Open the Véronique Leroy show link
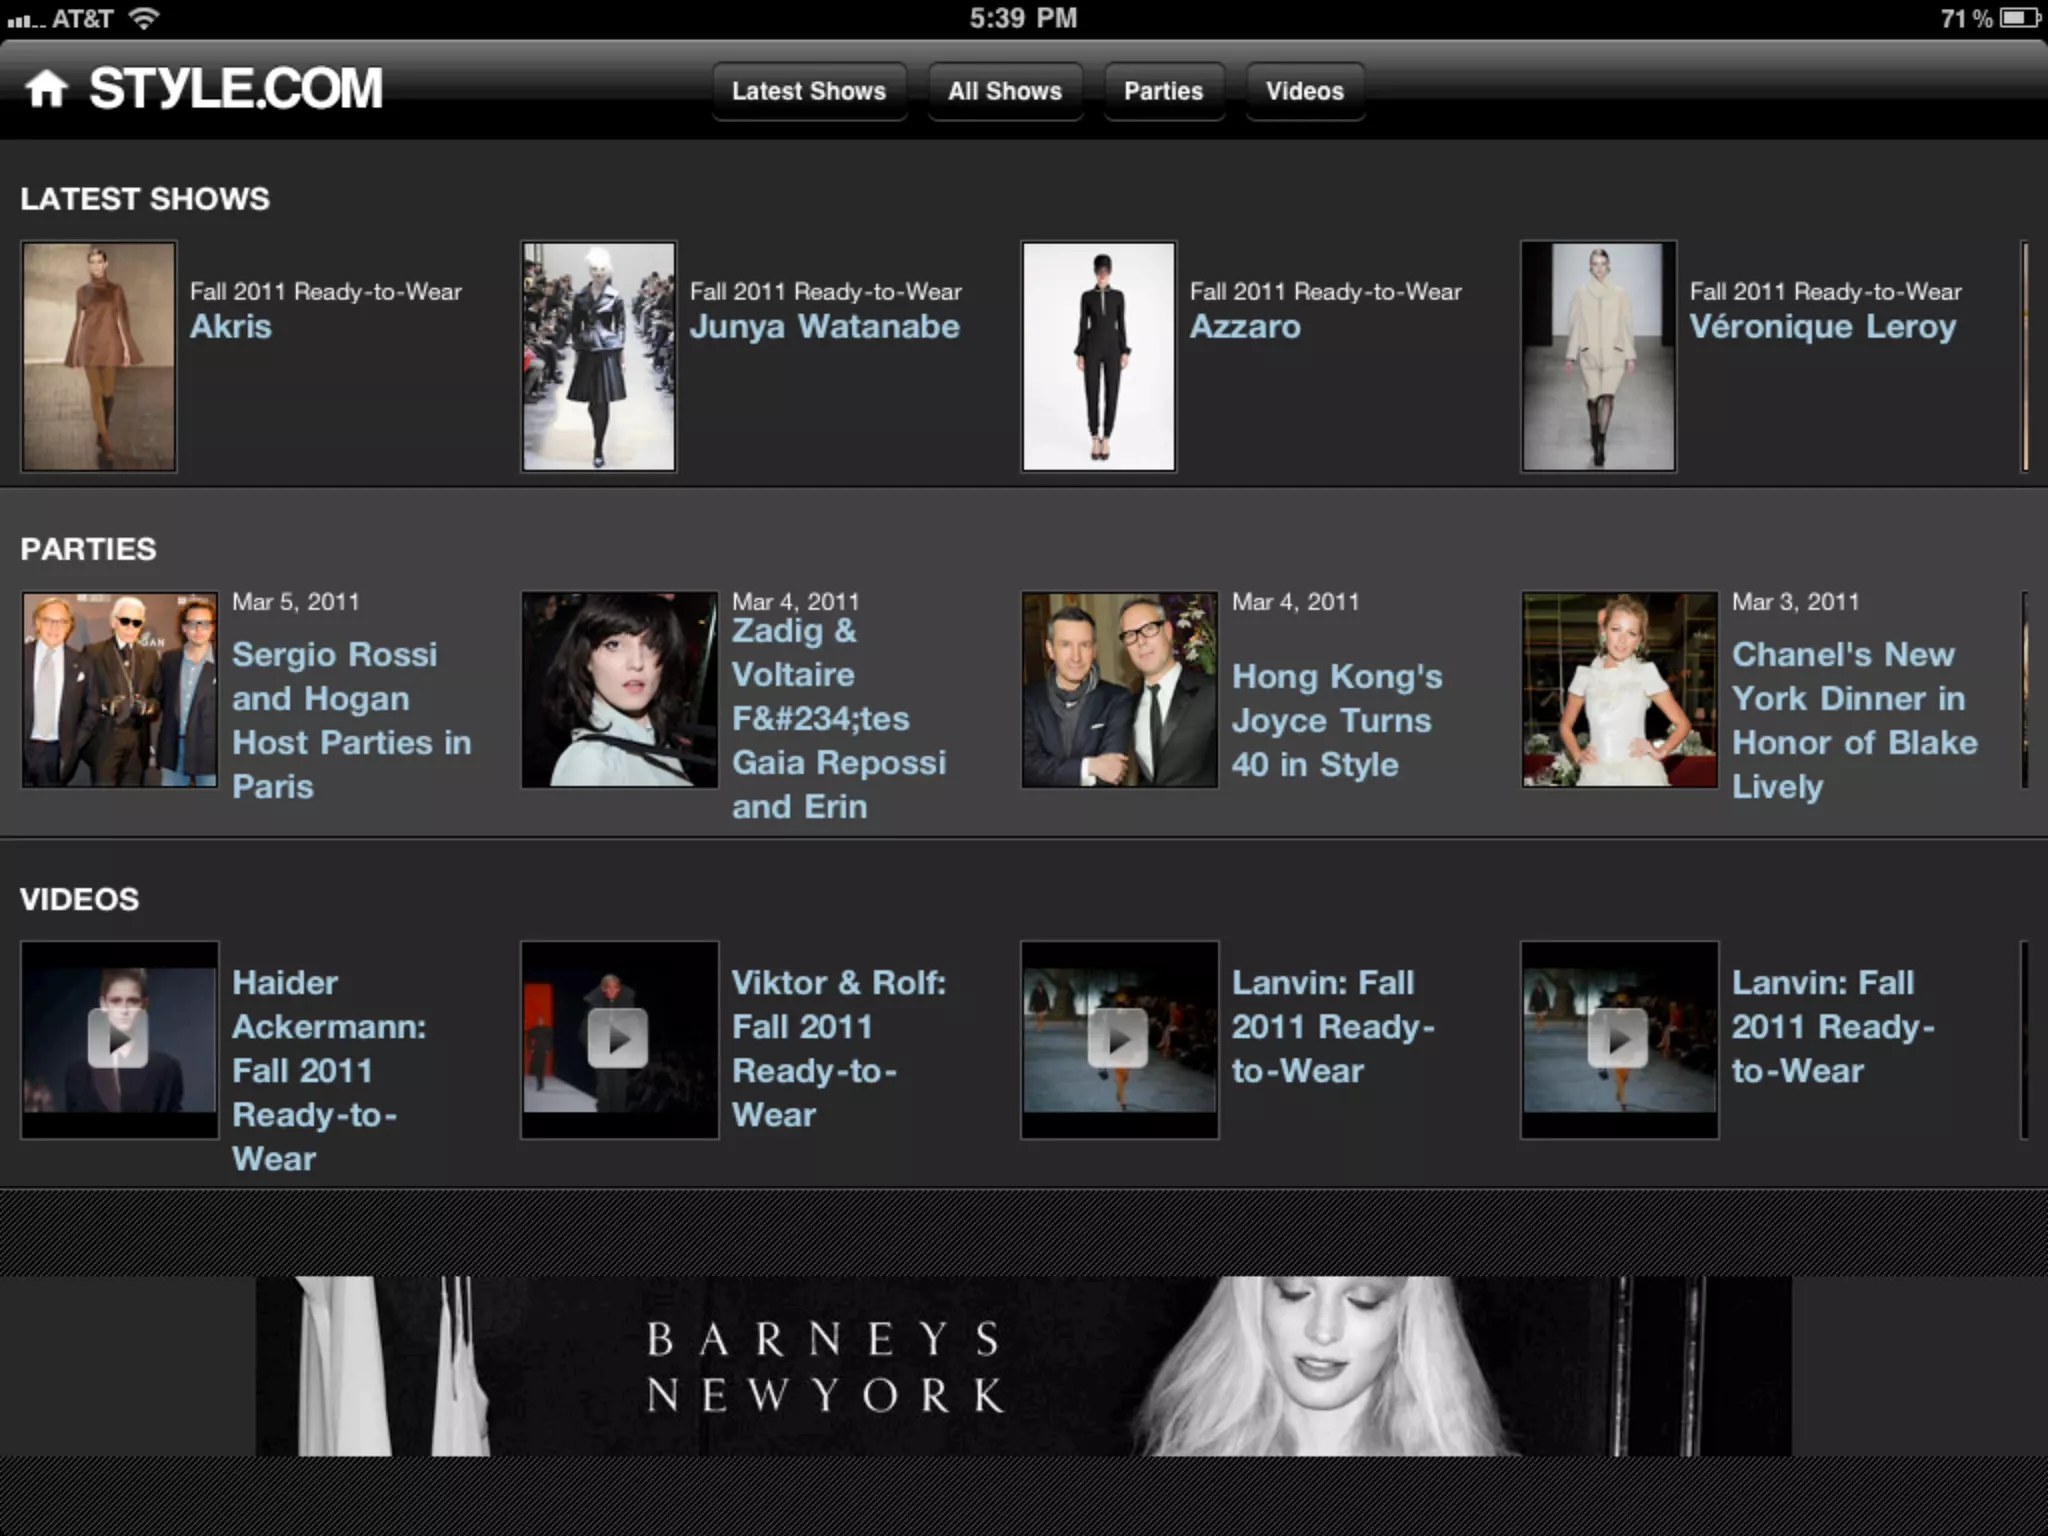The image size is (2048, 1536). click(1823, 327)
